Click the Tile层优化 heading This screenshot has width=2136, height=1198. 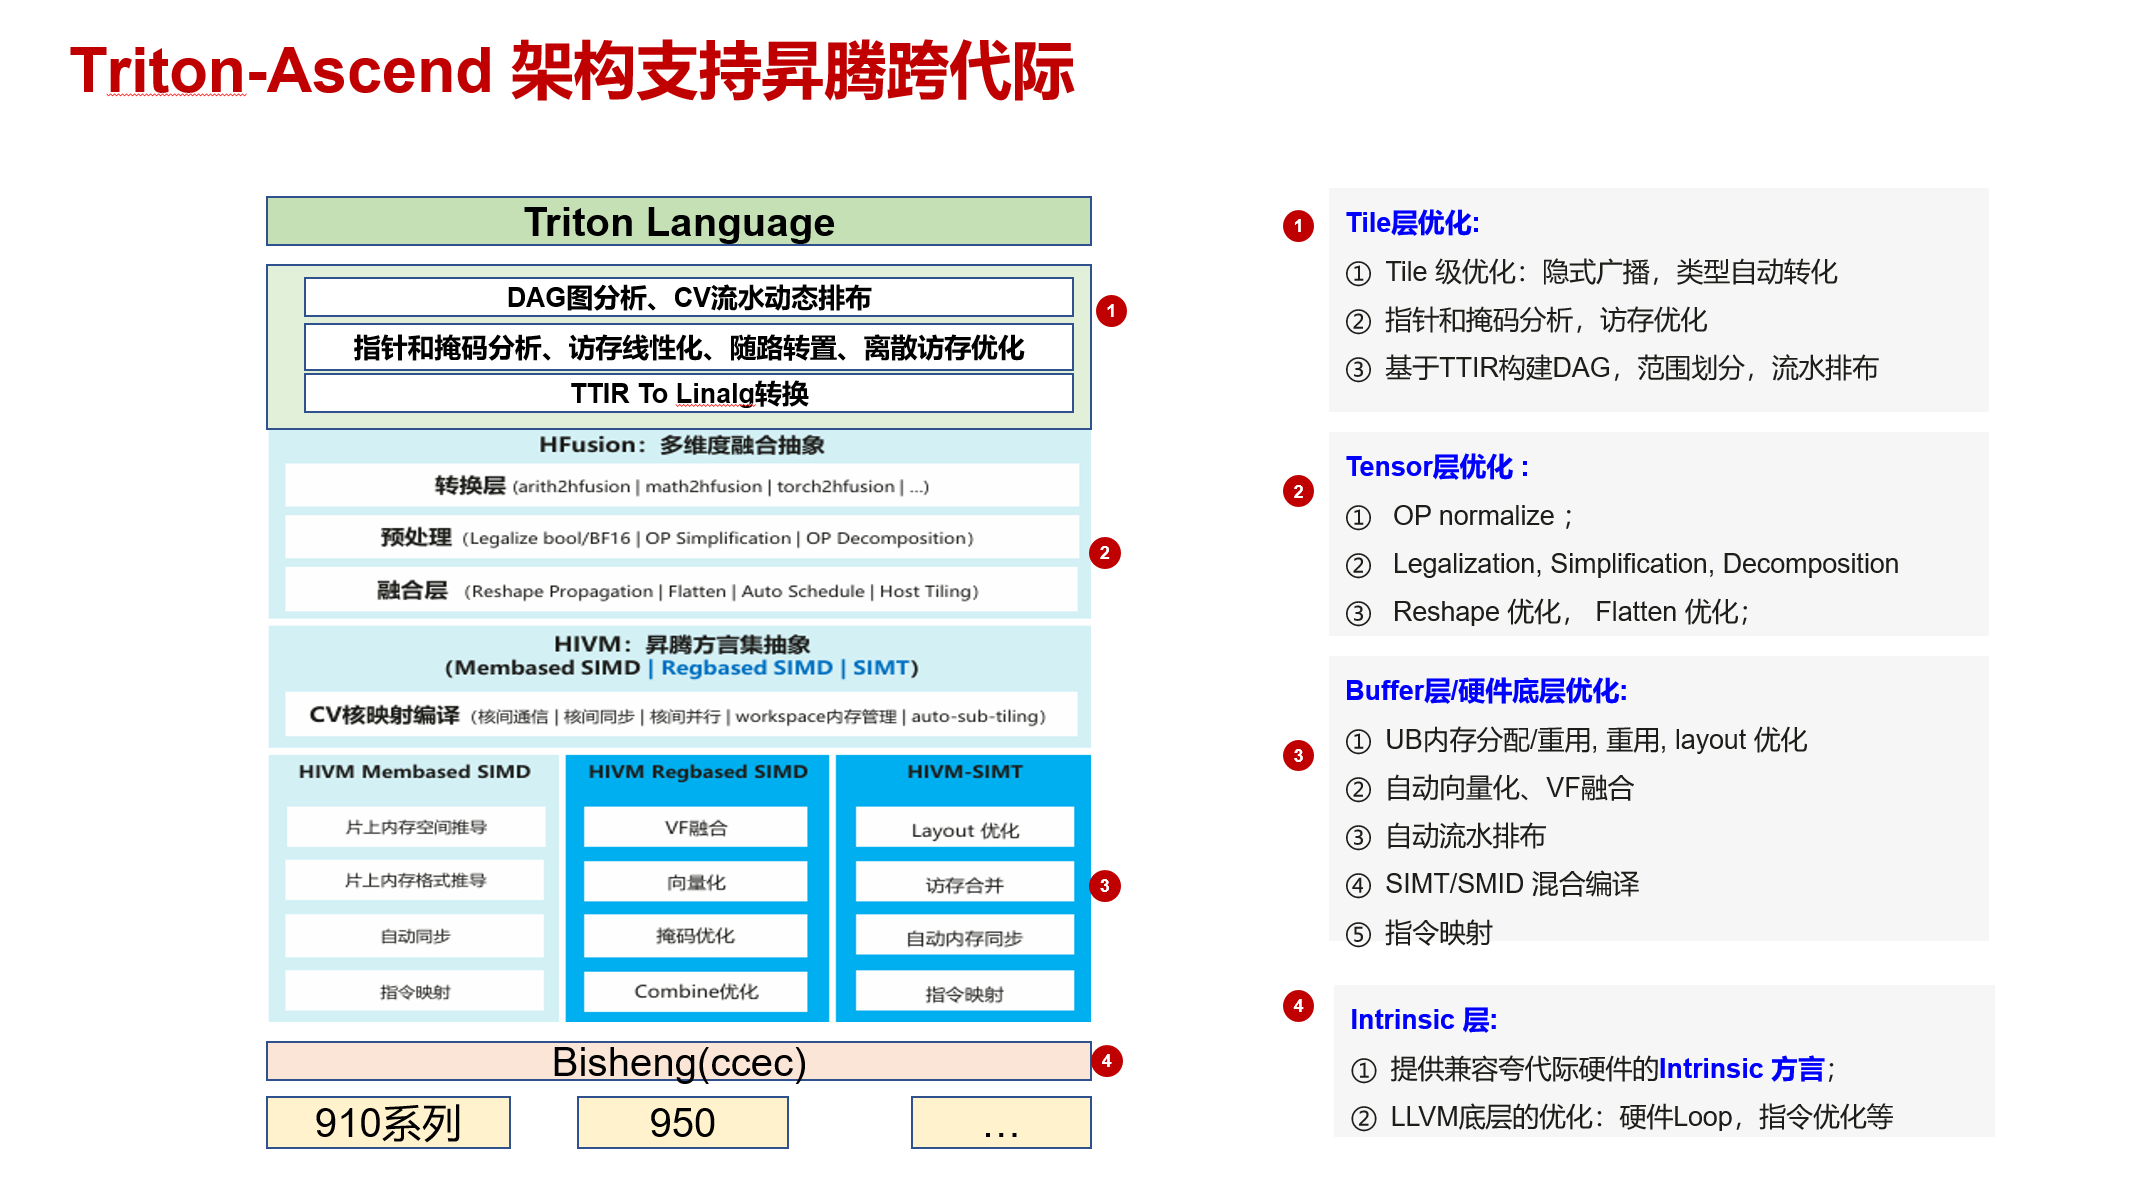pyautogui.click(x=1412, y=223)
